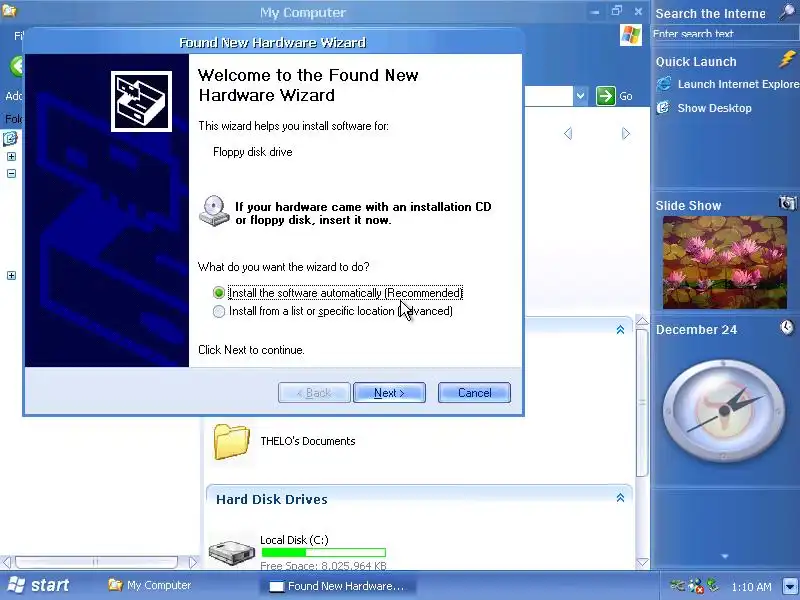Expand the first plus node in folder tree
Viewport: 800px width, 600px height.
coord(11,157)
